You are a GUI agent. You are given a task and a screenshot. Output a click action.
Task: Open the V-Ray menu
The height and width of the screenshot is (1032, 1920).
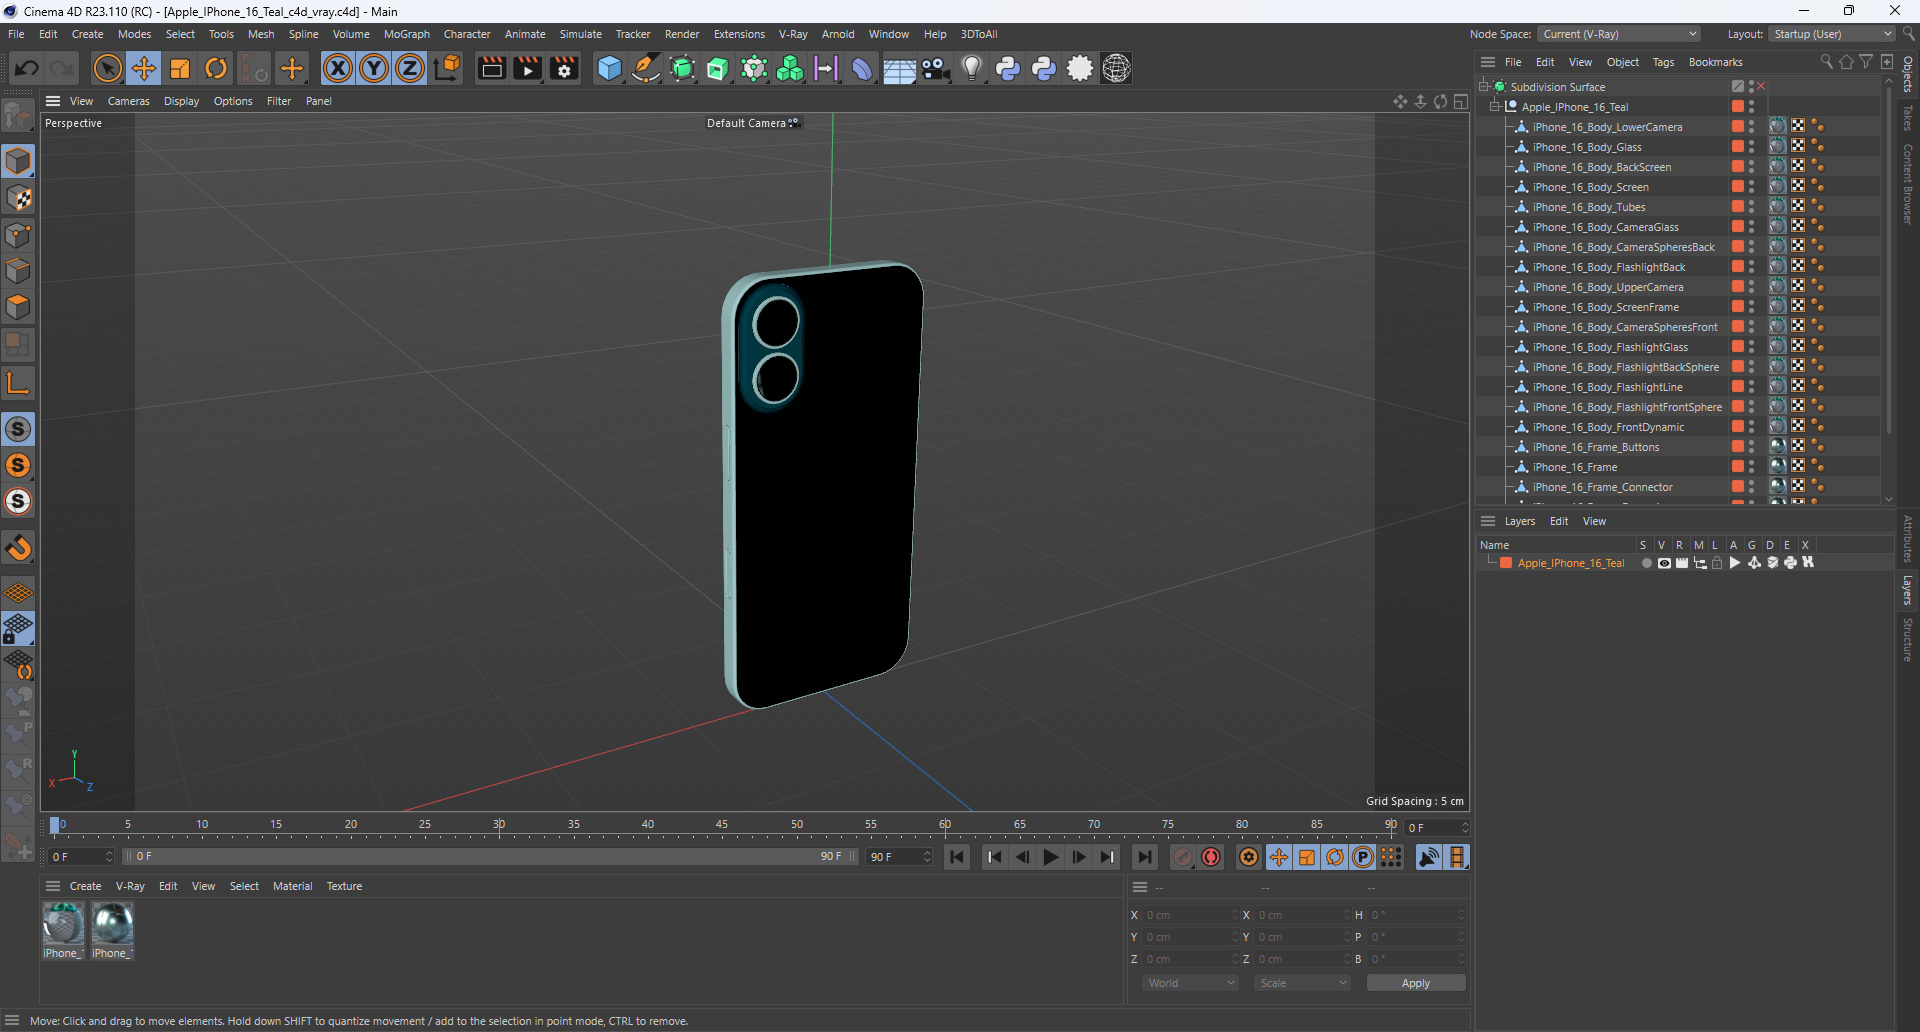tap(793, 34)
